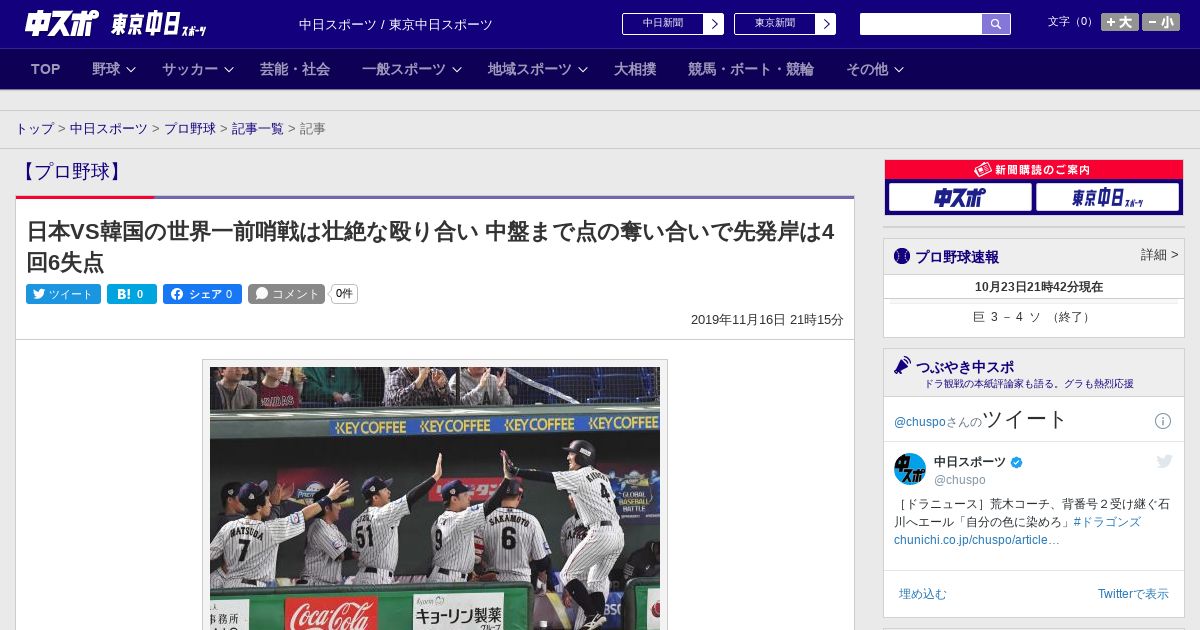Viewport: 1200px width, 630px height.
Task: Click the 新聞購読のご案内 banner heading
Action: 1034,170
